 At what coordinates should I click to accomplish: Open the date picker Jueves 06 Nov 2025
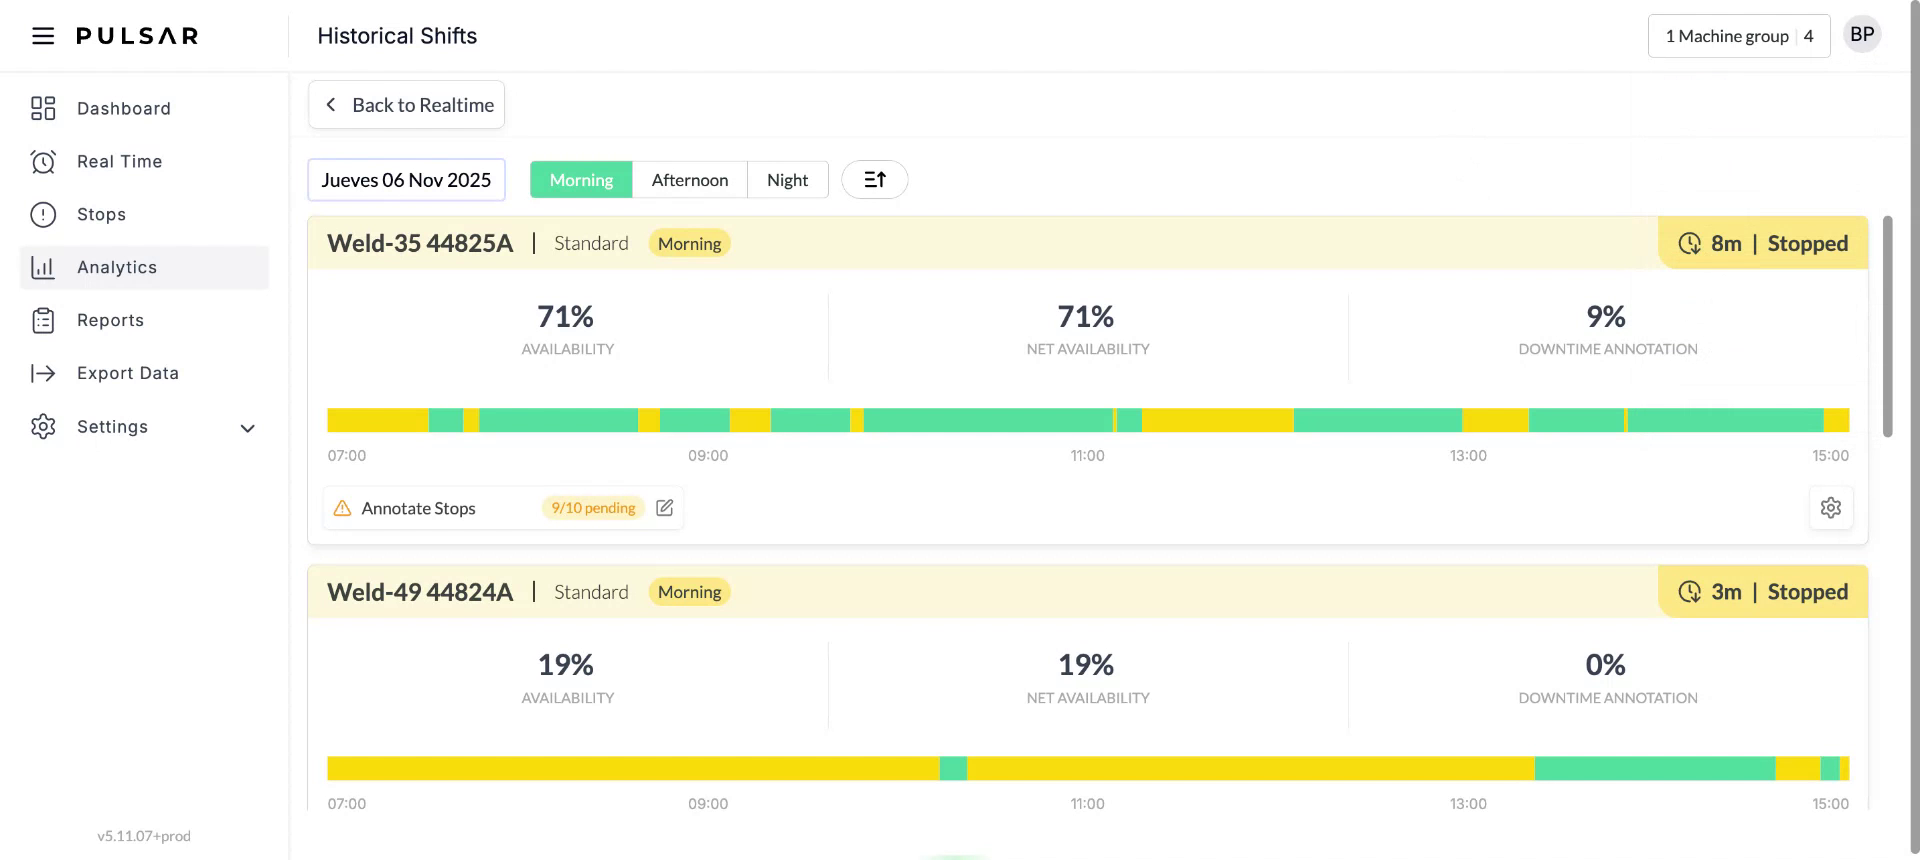tap(406, 180)
